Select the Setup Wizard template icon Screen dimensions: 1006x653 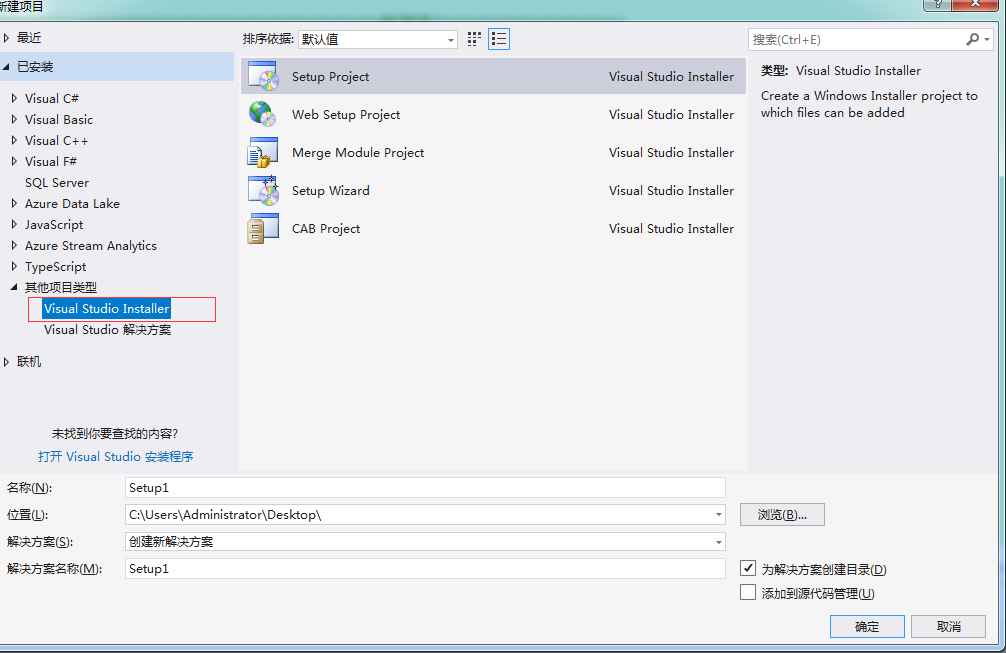click(264, 190)
